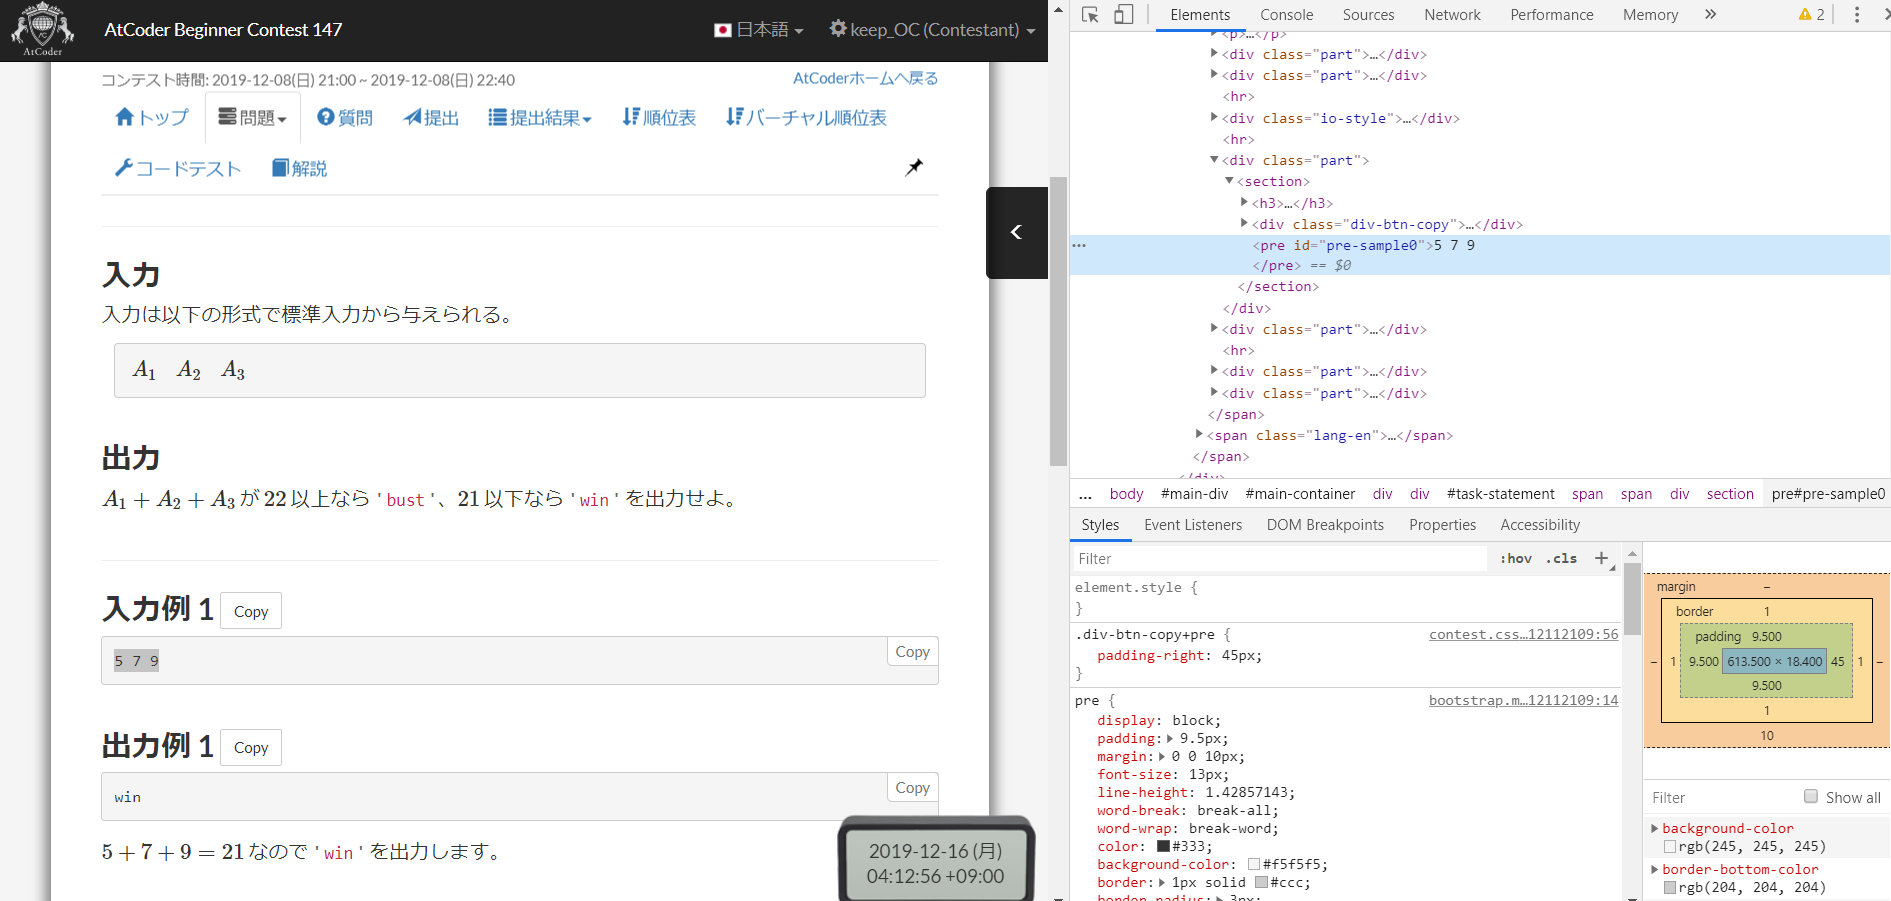Click the warnings count icon
Image resolution: width=1891 pixels, height=901 pixels.
(1811, 15)
